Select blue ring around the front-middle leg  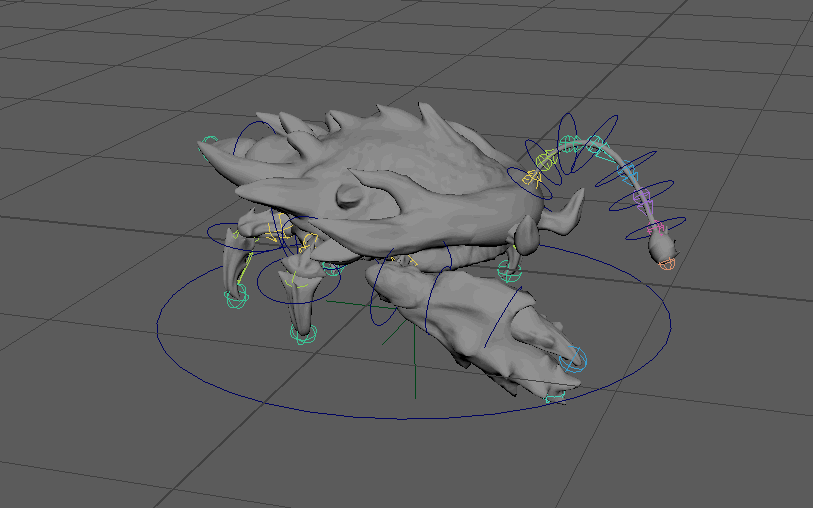click(260, 282)
